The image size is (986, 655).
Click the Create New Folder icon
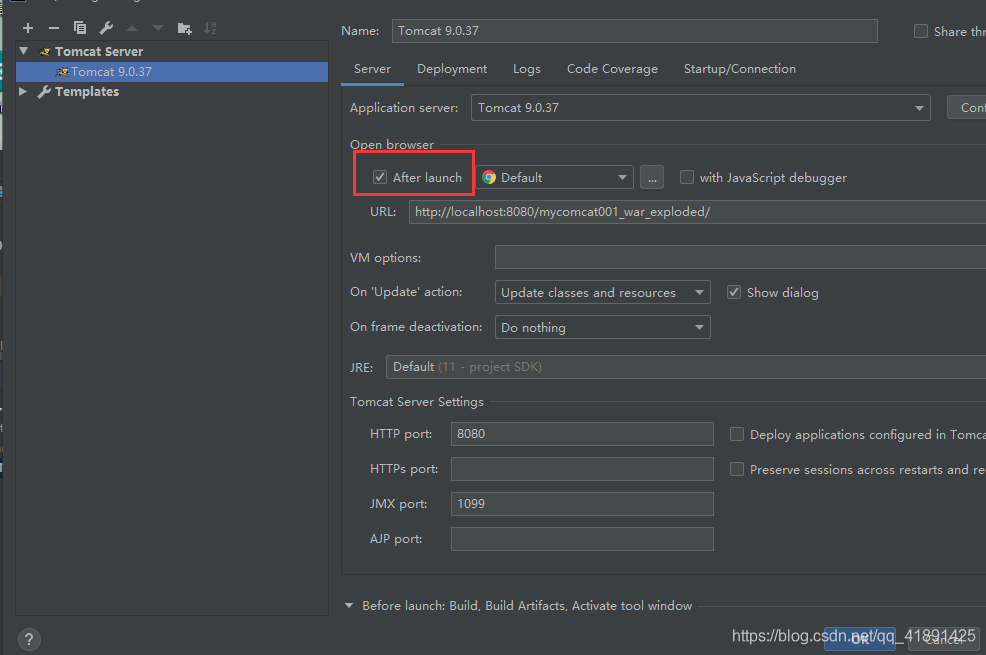[184, 28]
